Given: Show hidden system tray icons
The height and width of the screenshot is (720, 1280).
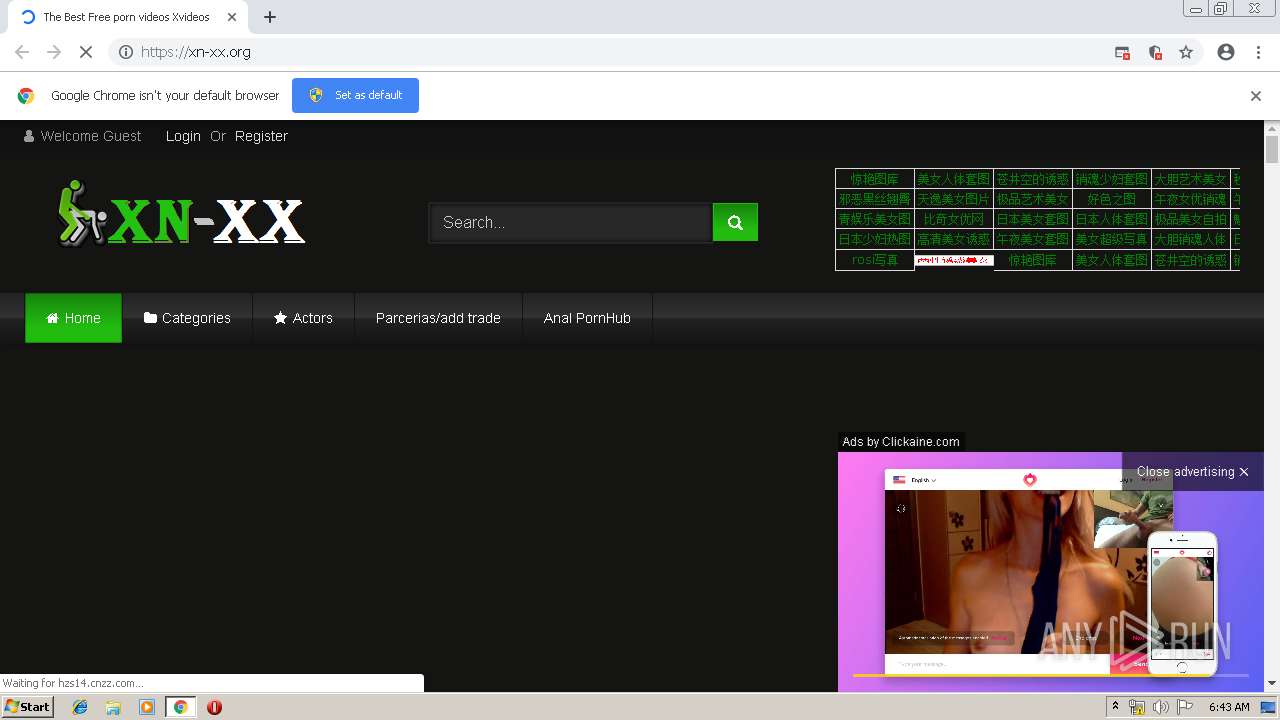Looking at the screenshot, I should click(1116, 707).
